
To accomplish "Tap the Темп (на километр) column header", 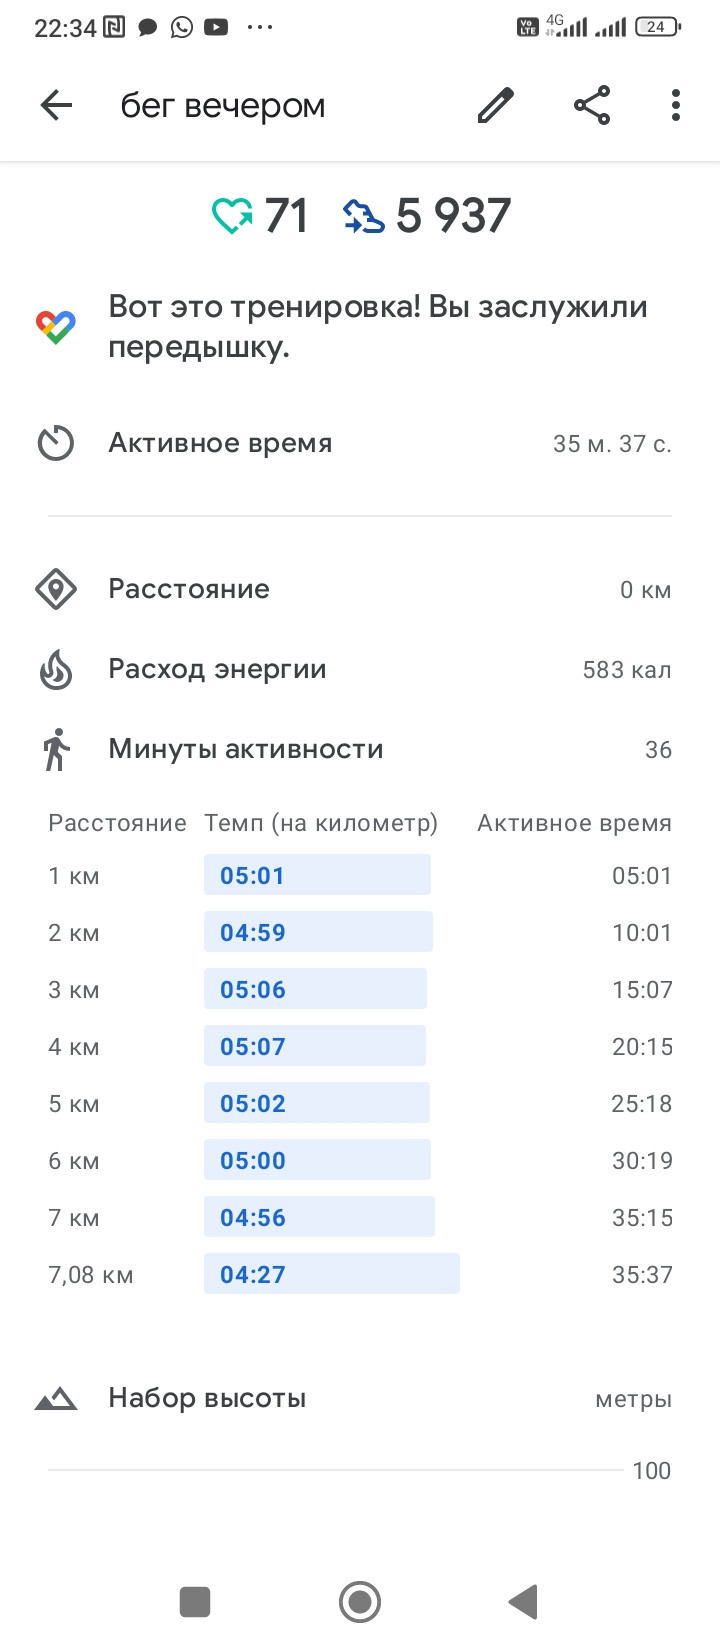I will coord(321,823).
